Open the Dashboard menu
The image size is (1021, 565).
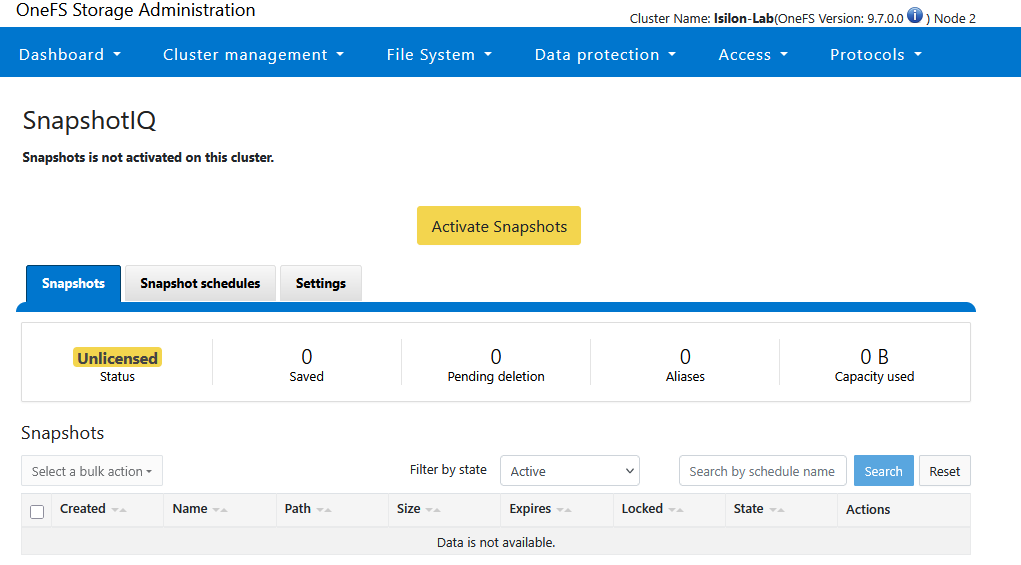(70, 55)
